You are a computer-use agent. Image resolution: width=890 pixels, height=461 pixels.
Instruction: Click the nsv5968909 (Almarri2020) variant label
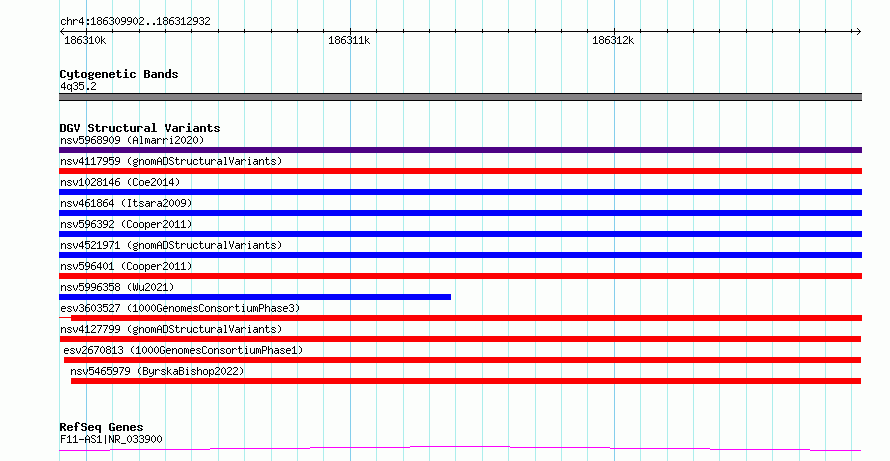click(132, 140)
